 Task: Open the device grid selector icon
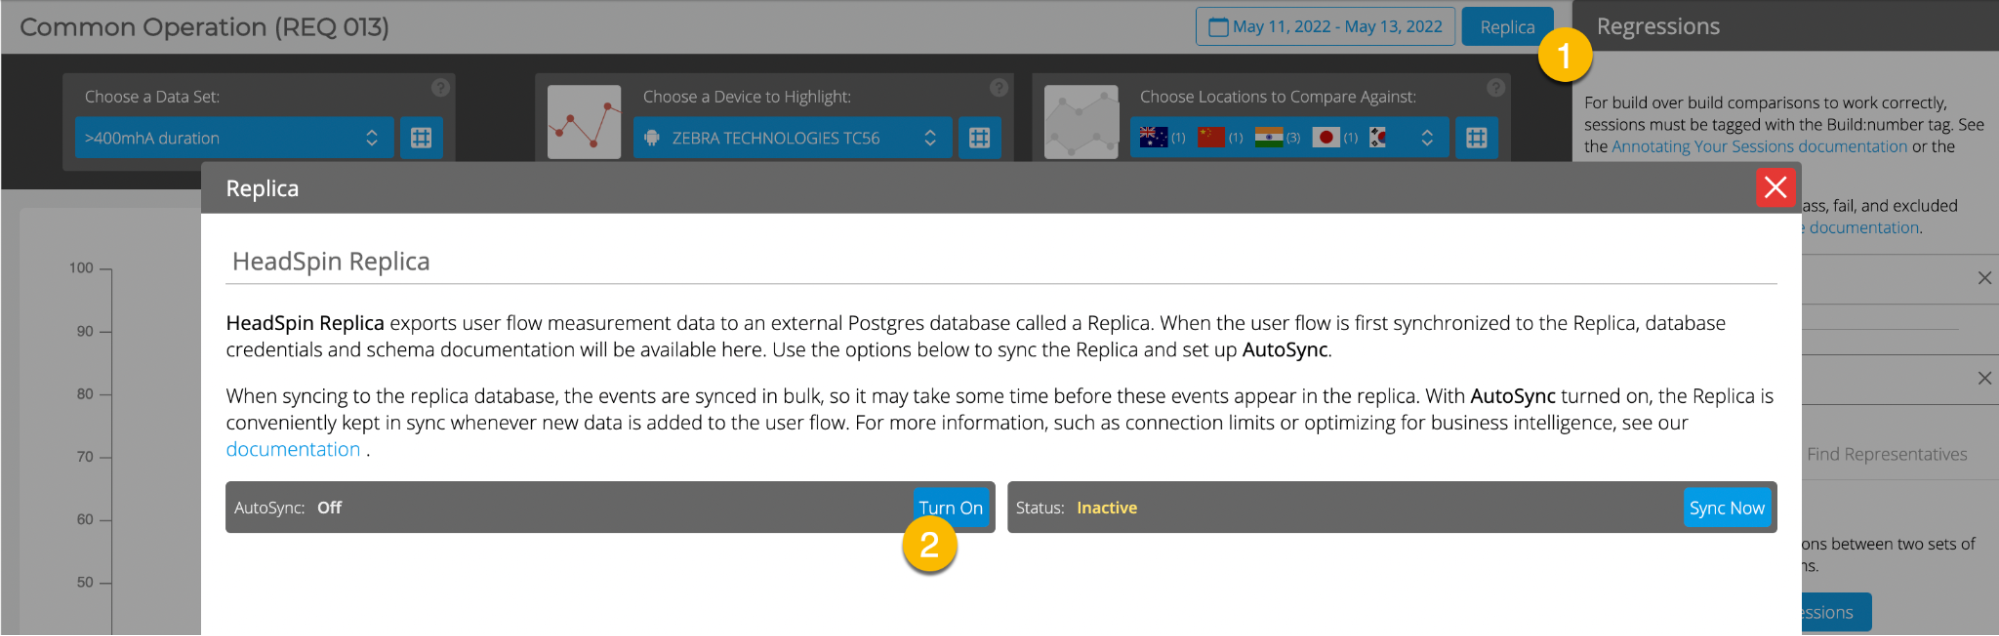click(979, 138)
